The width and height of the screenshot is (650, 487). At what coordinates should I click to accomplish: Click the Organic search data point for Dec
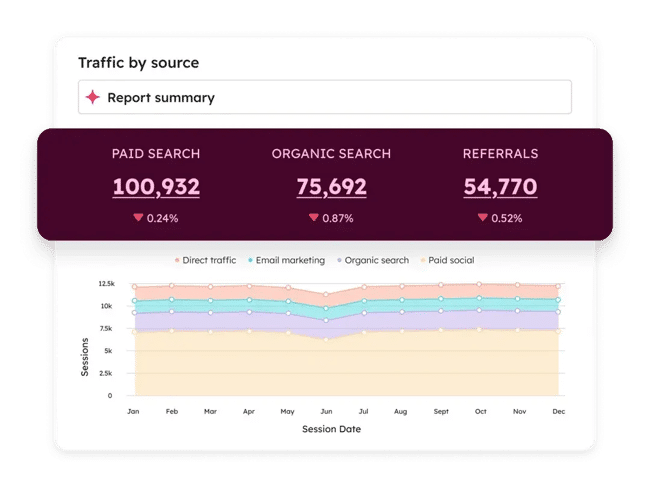pos(558,312)
